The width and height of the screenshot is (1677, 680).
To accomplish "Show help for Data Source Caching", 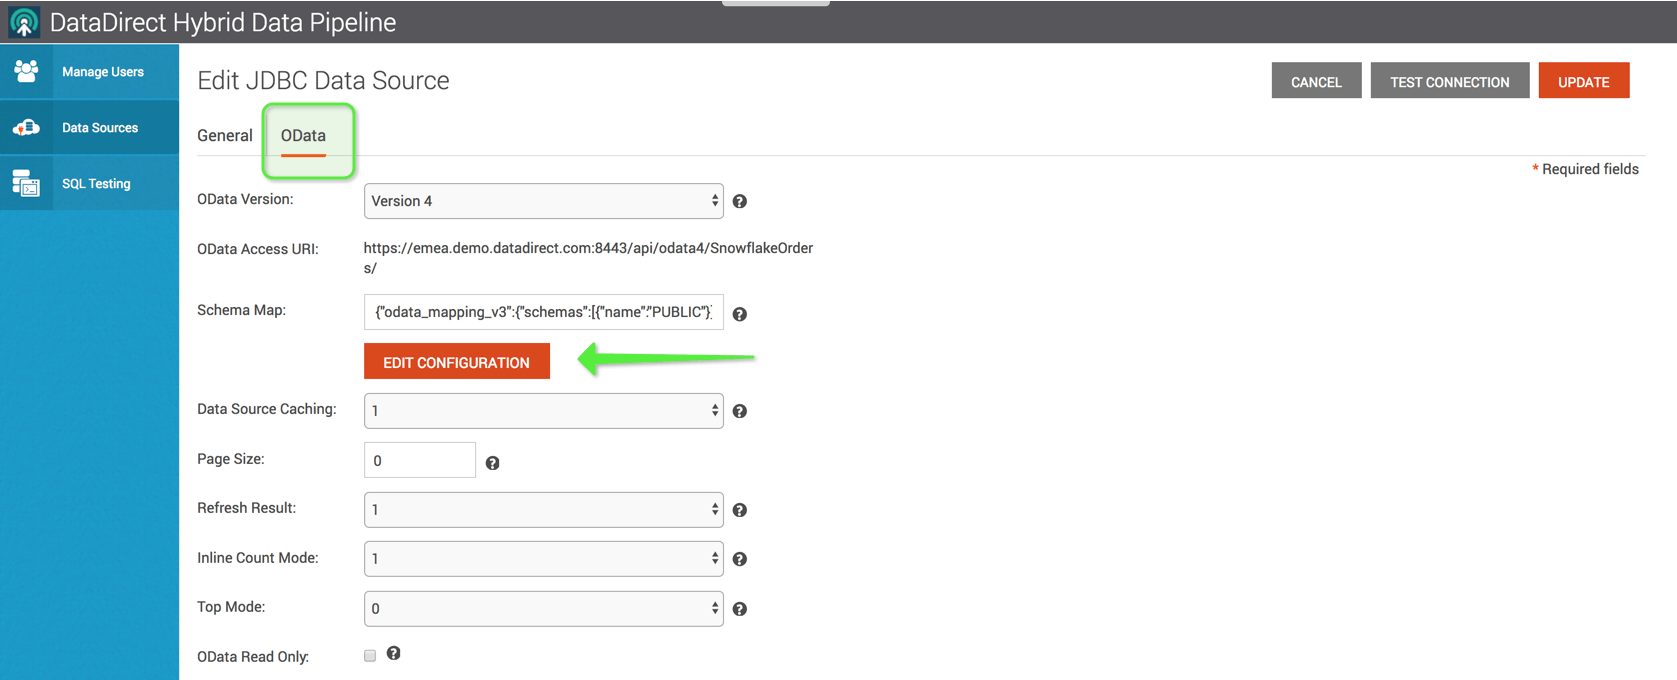I will pyautogui.click(x=740, y=411).
